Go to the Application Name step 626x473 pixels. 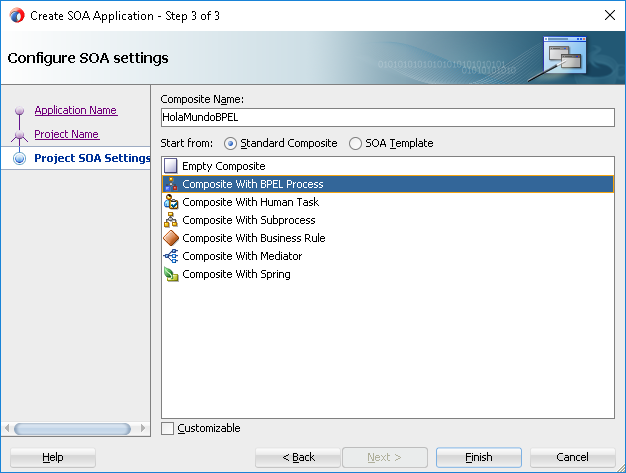[x=75, y=110]
